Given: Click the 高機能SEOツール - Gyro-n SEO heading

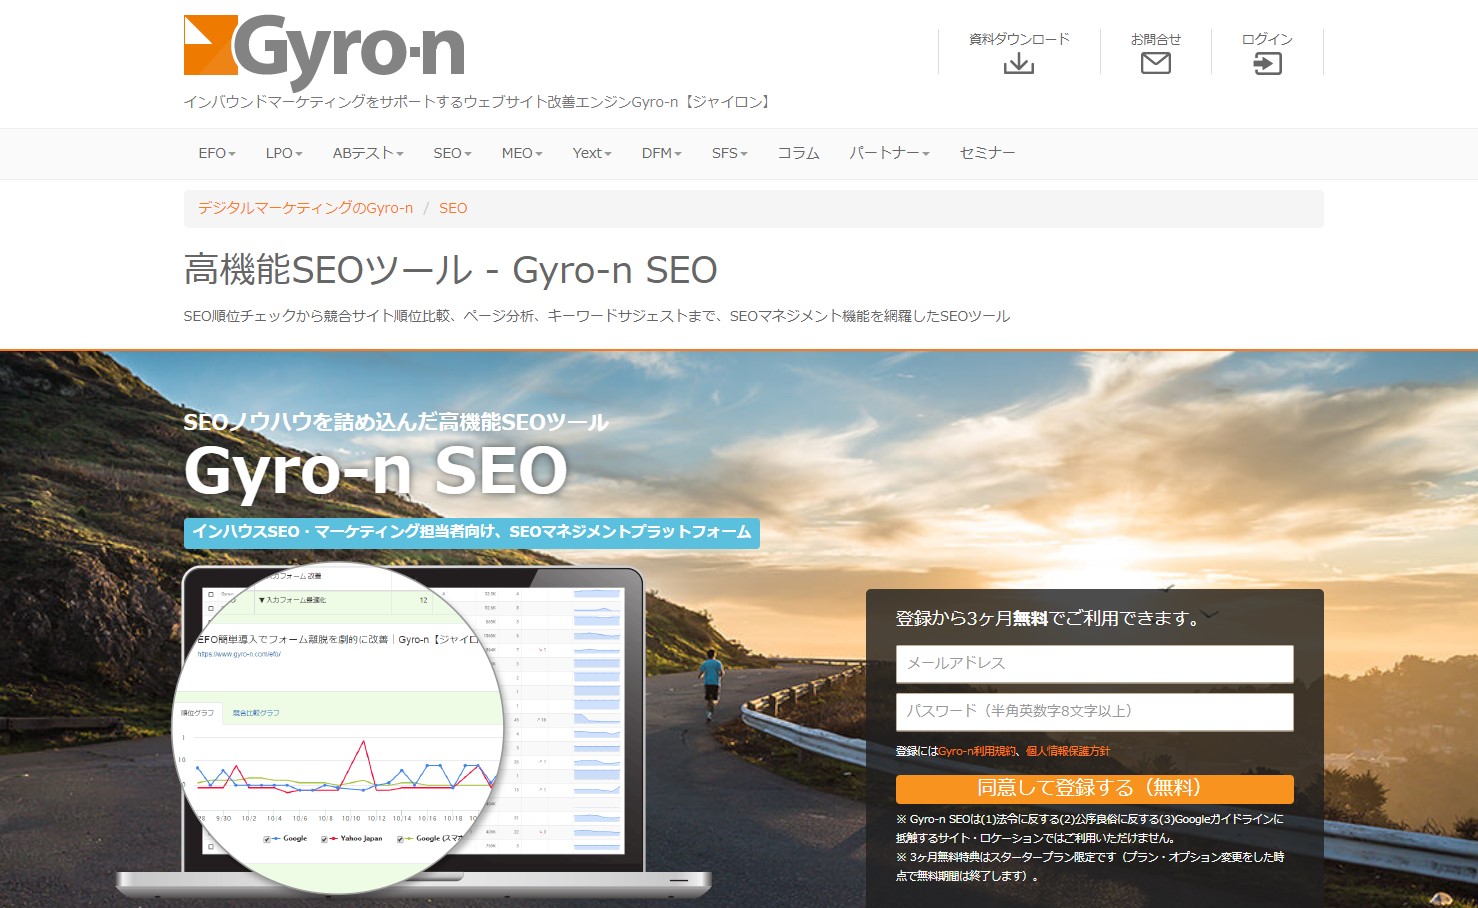Looking at the screenshot, I should click(x=451, y=270).
